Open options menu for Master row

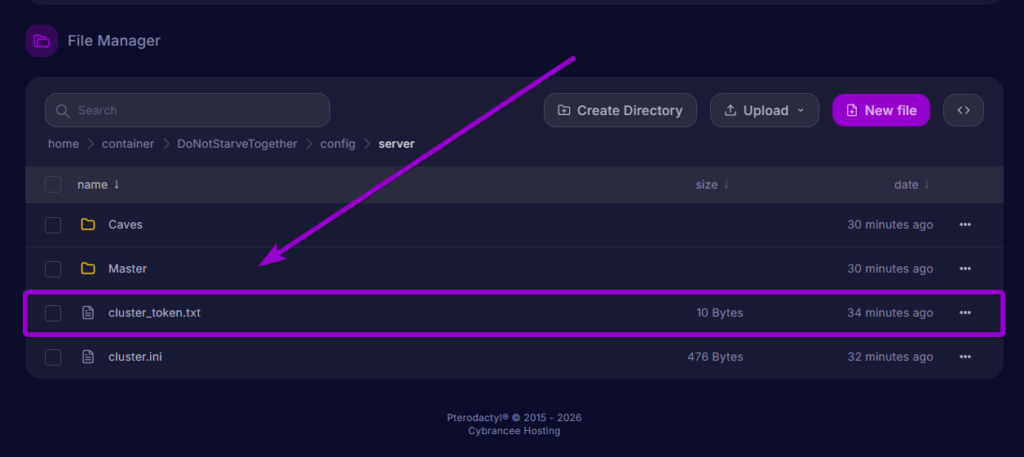(965, 268)
